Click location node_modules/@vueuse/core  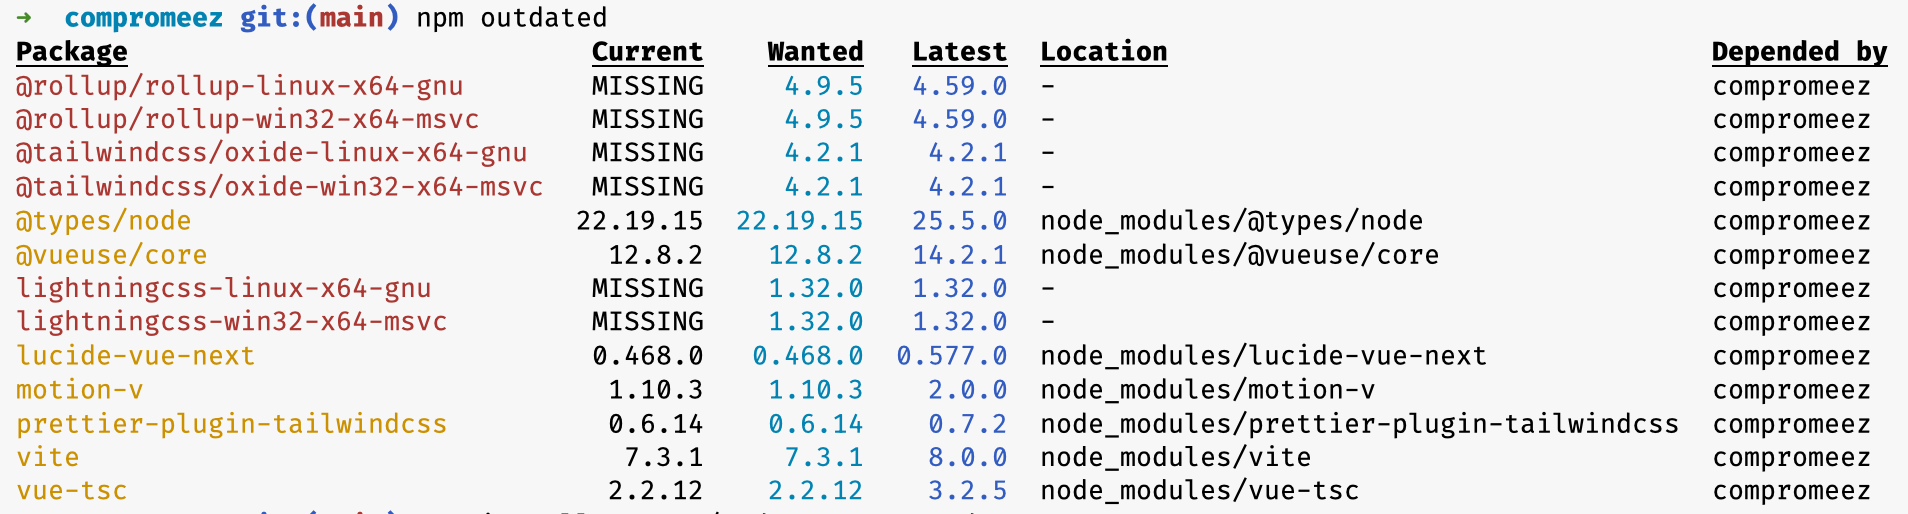pyautogui.click(x=1239, y=255)
